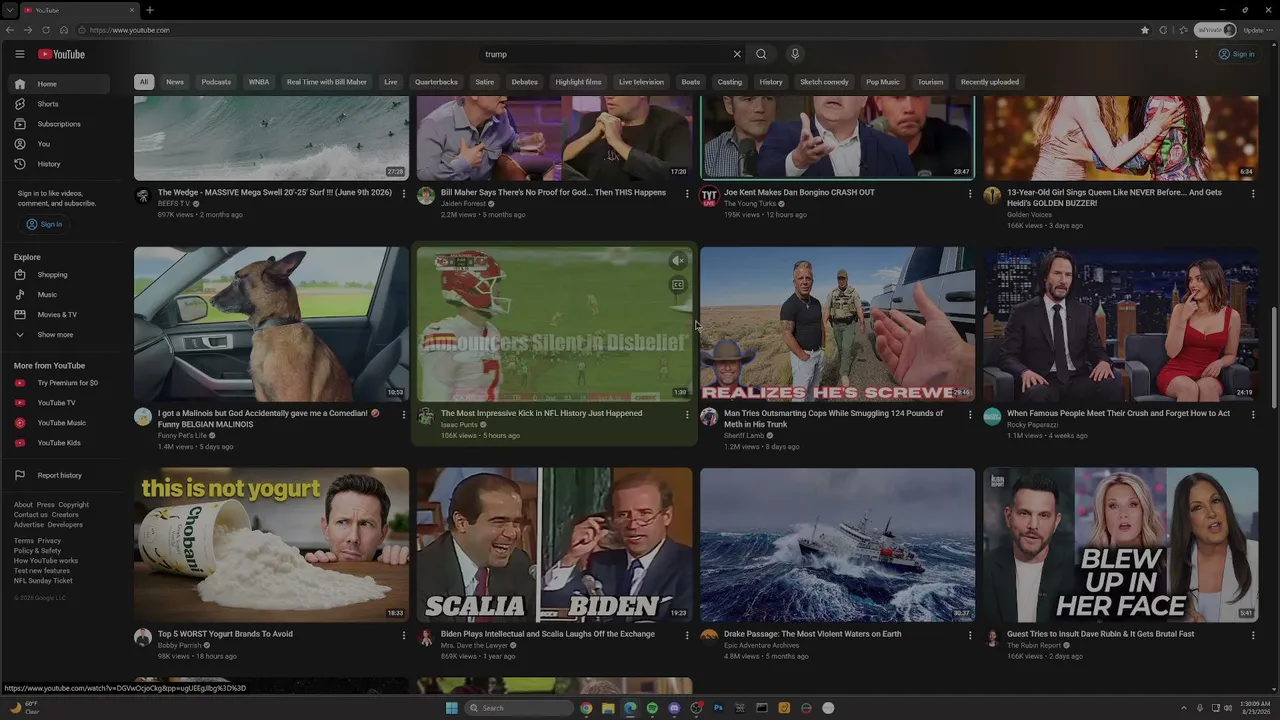
Task: Open Subscriptions in the sidebar
Action: tap(60, 124)
